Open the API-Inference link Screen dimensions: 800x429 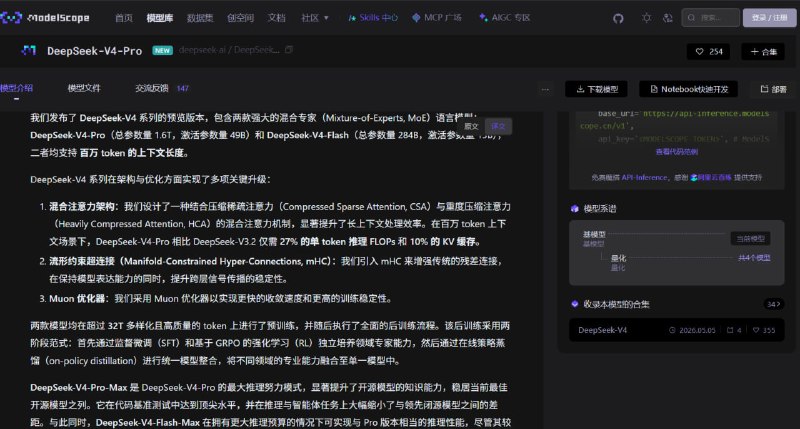(644, 178)
